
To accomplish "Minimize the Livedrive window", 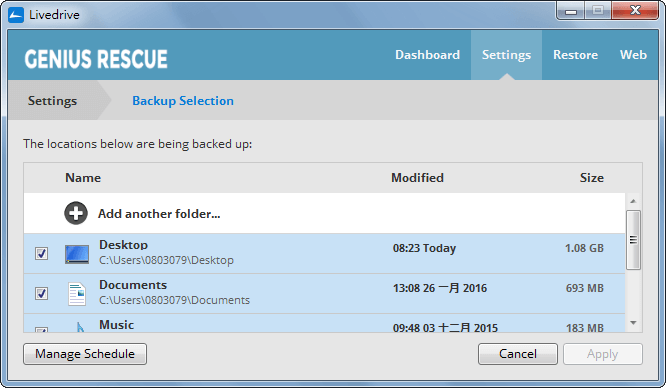I will click(x=570, y=11).
